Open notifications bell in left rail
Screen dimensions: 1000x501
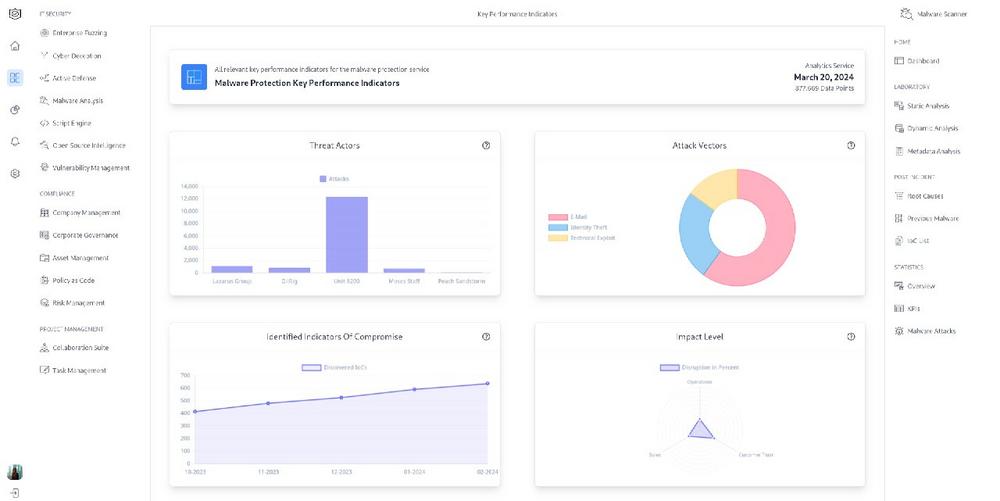15,141
